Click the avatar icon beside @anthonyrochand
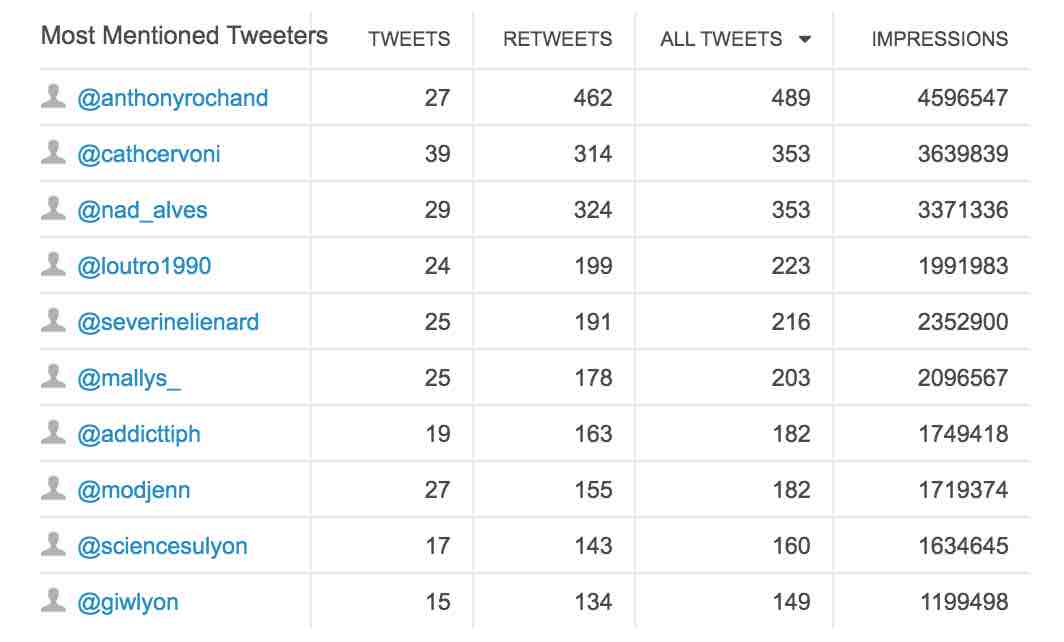 pos(53,97)
